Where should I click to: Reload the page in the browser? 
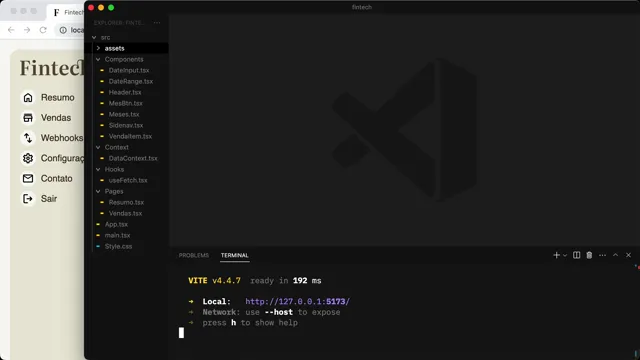(43, 30)
